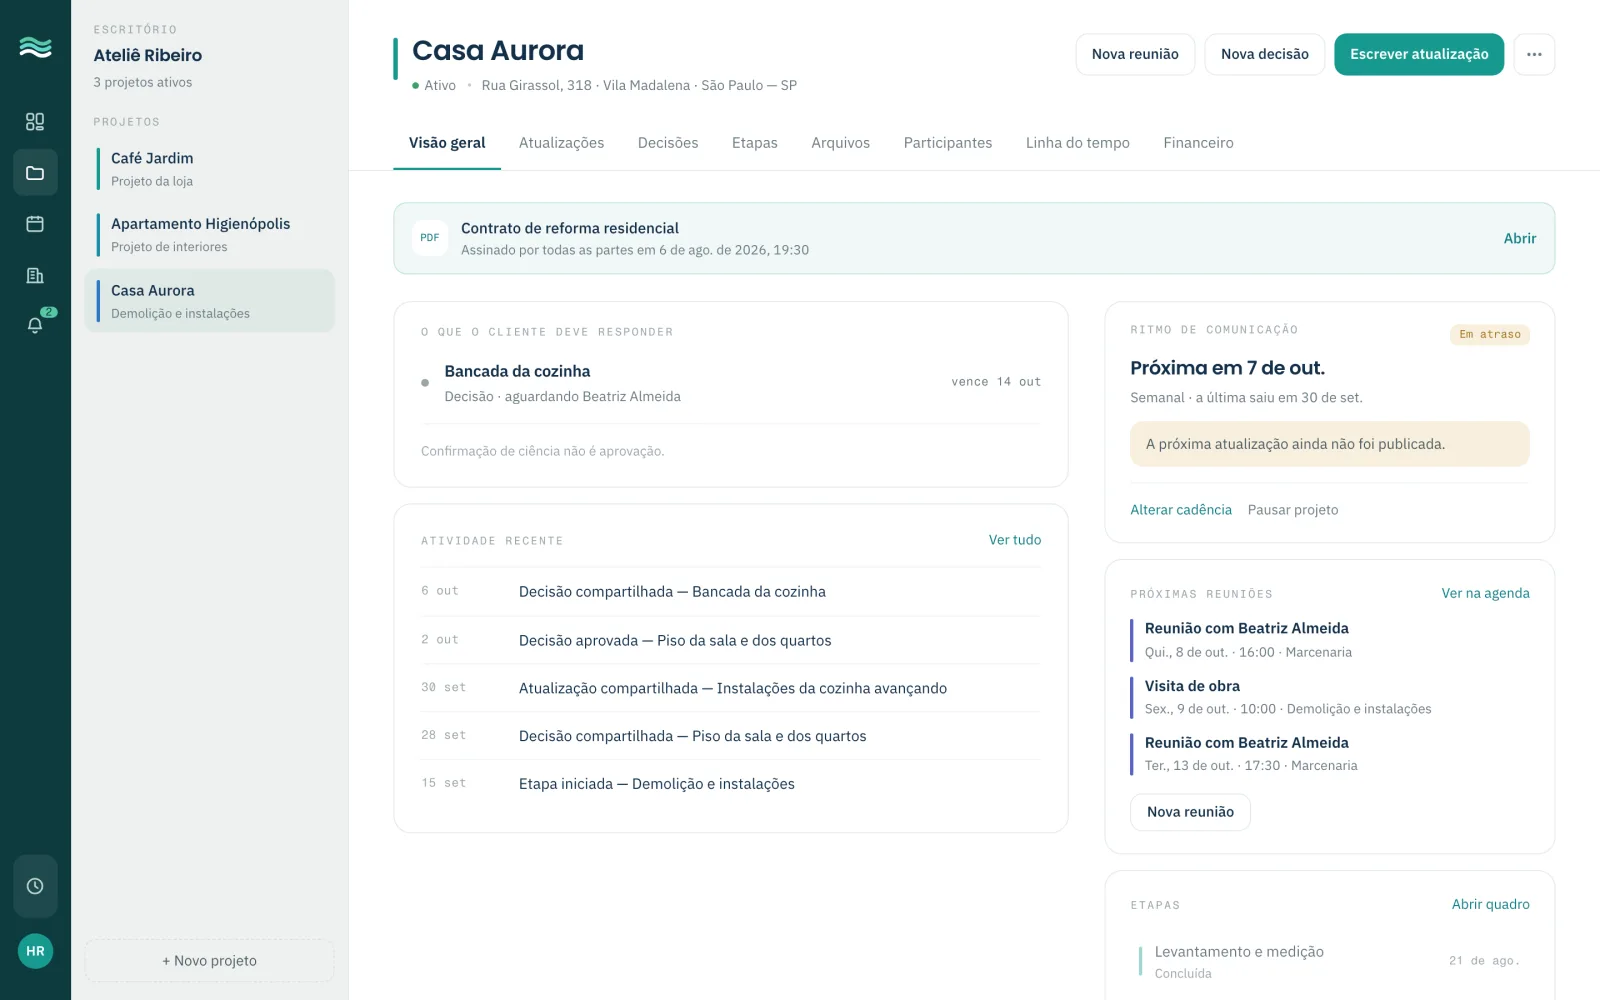The height and width of the screenshot is (1000, 1600).
Task: Select Apartamento Higienópolis project
Action: pyautogui.click(x=210, y=235)
